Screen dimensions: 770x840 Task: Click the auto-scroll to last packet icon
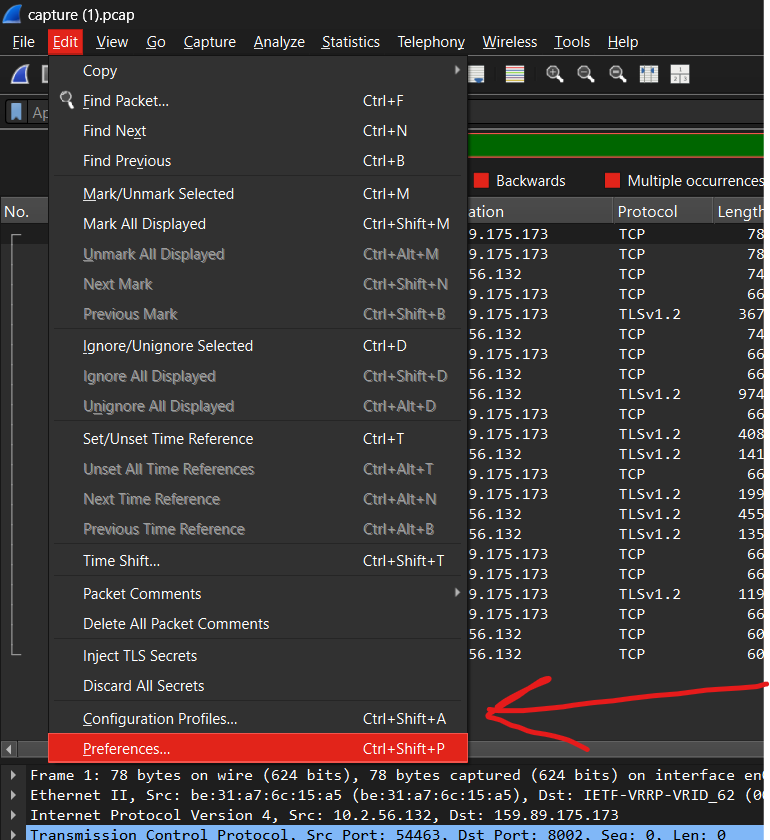pos(476,74)
